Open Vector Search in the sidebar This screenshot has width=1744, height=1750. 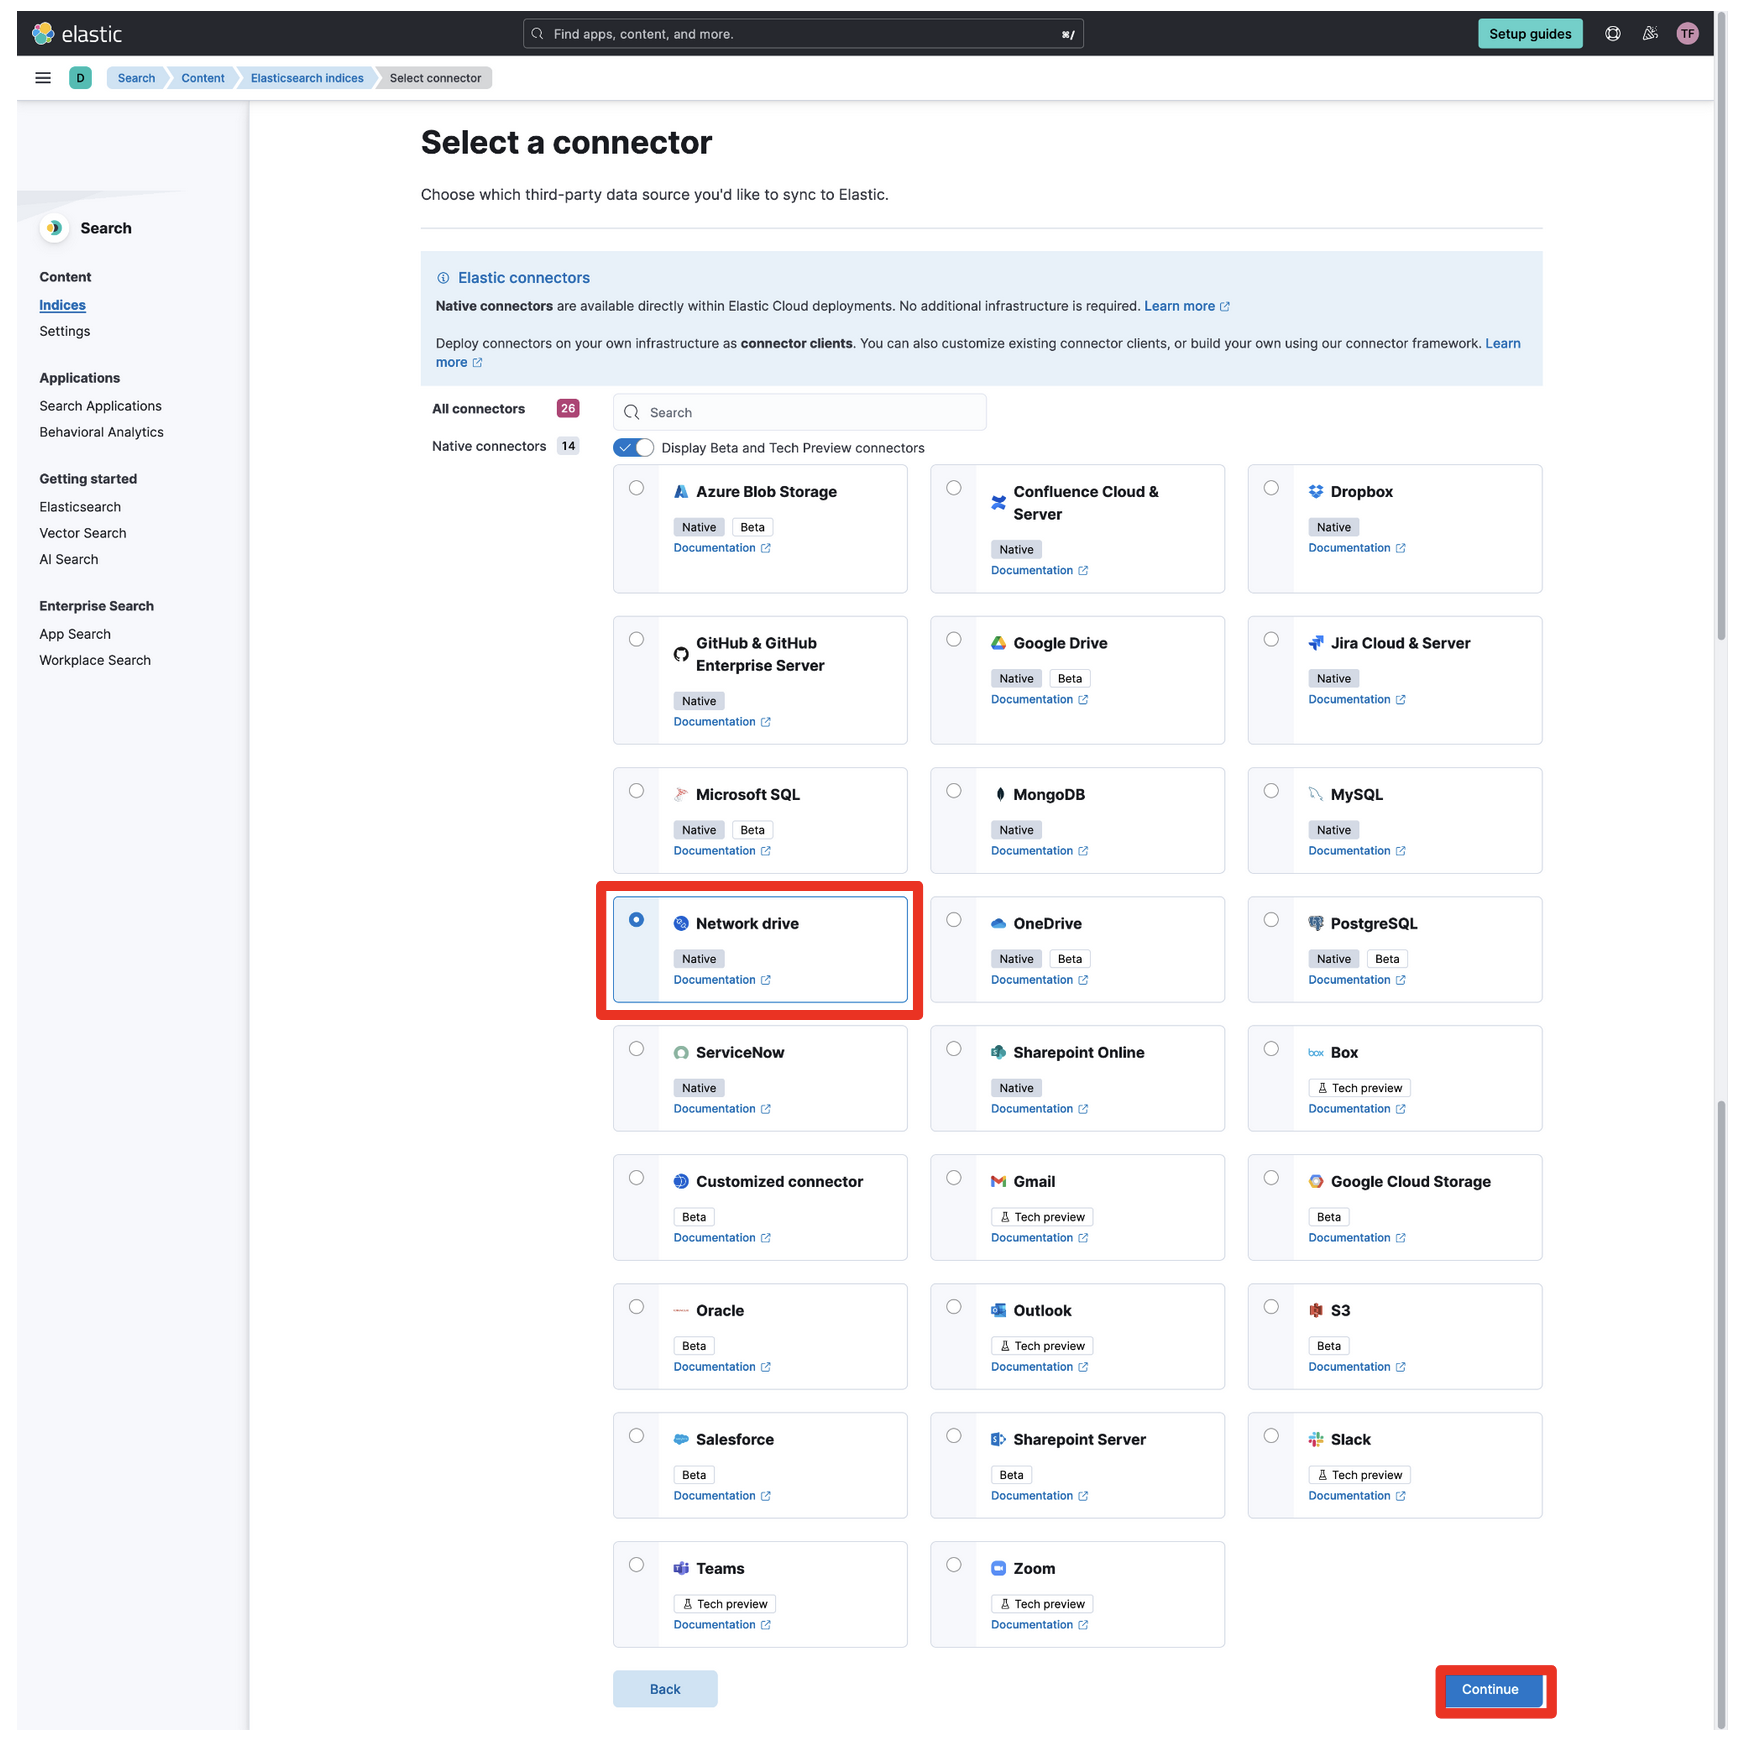coord(83,533)
